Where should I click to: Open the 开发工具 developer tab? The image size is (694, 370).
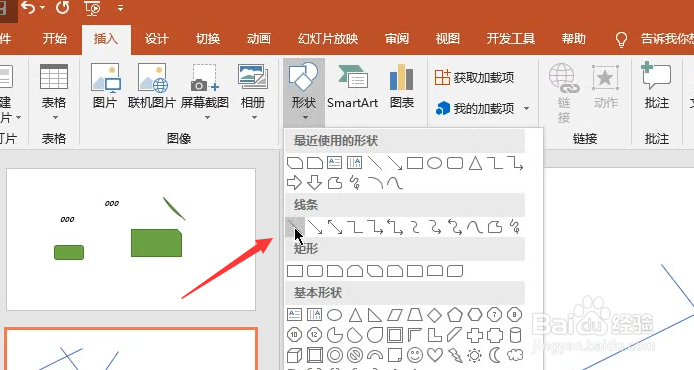coord(511,39)
